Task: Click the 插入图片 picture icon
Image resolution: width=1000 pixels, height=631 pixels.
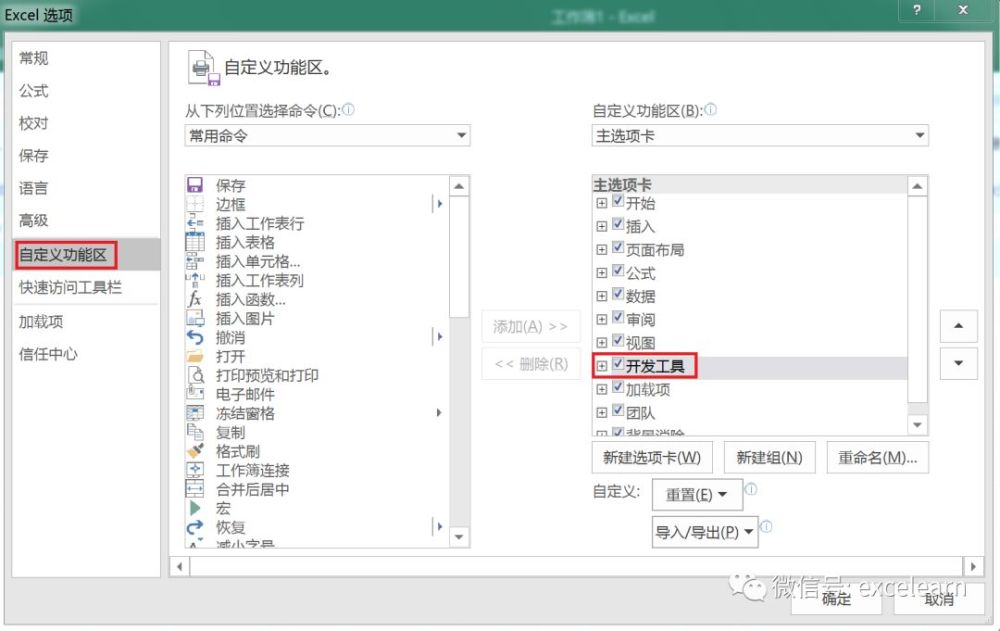Action: 195,318
